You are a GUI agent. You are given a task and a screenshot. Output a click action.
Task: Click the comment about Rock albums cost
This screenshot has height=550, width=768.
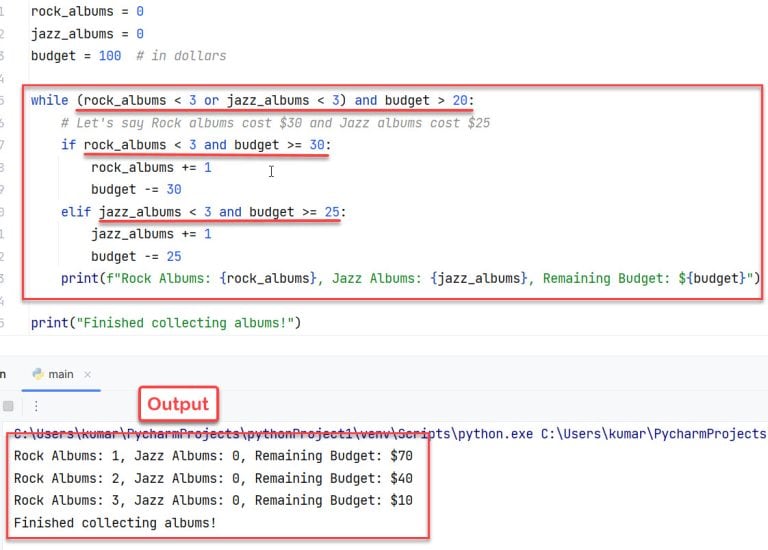[275, 123]
